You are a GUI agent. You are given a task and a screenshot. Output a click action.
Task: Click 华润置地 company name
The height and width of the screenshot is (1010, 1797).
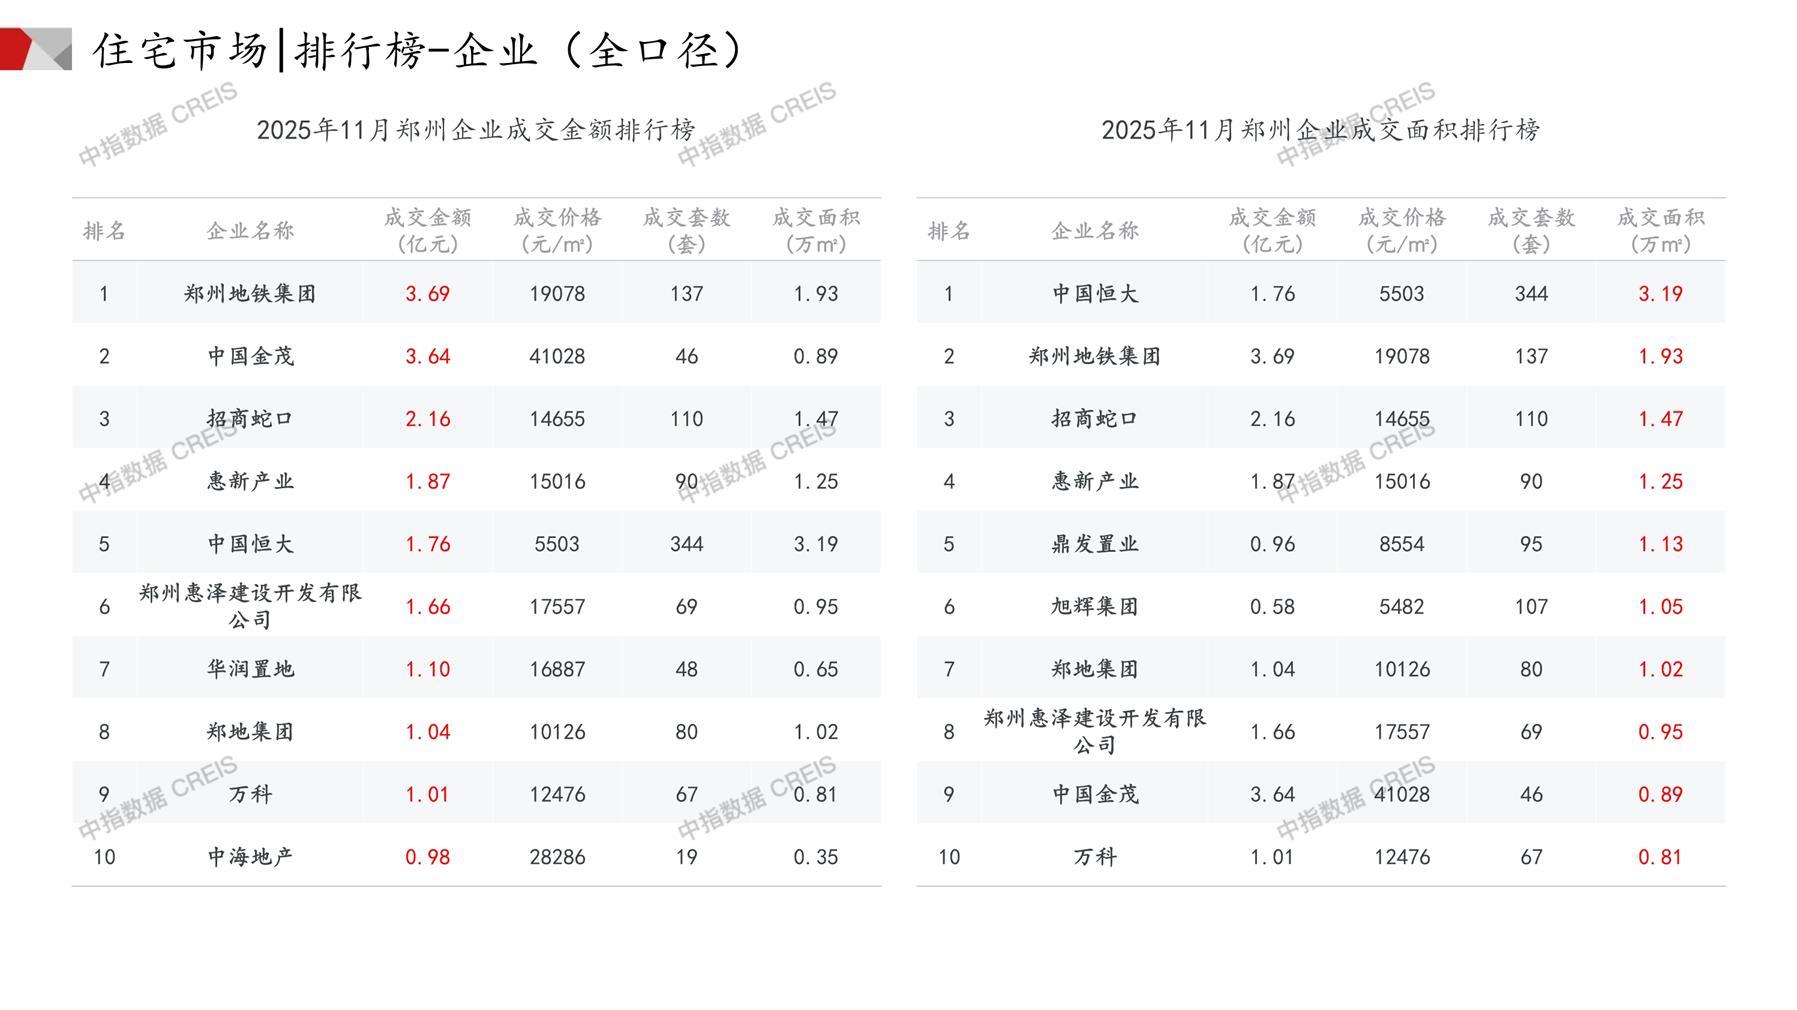pyautogui.click(x=250, y=669)
